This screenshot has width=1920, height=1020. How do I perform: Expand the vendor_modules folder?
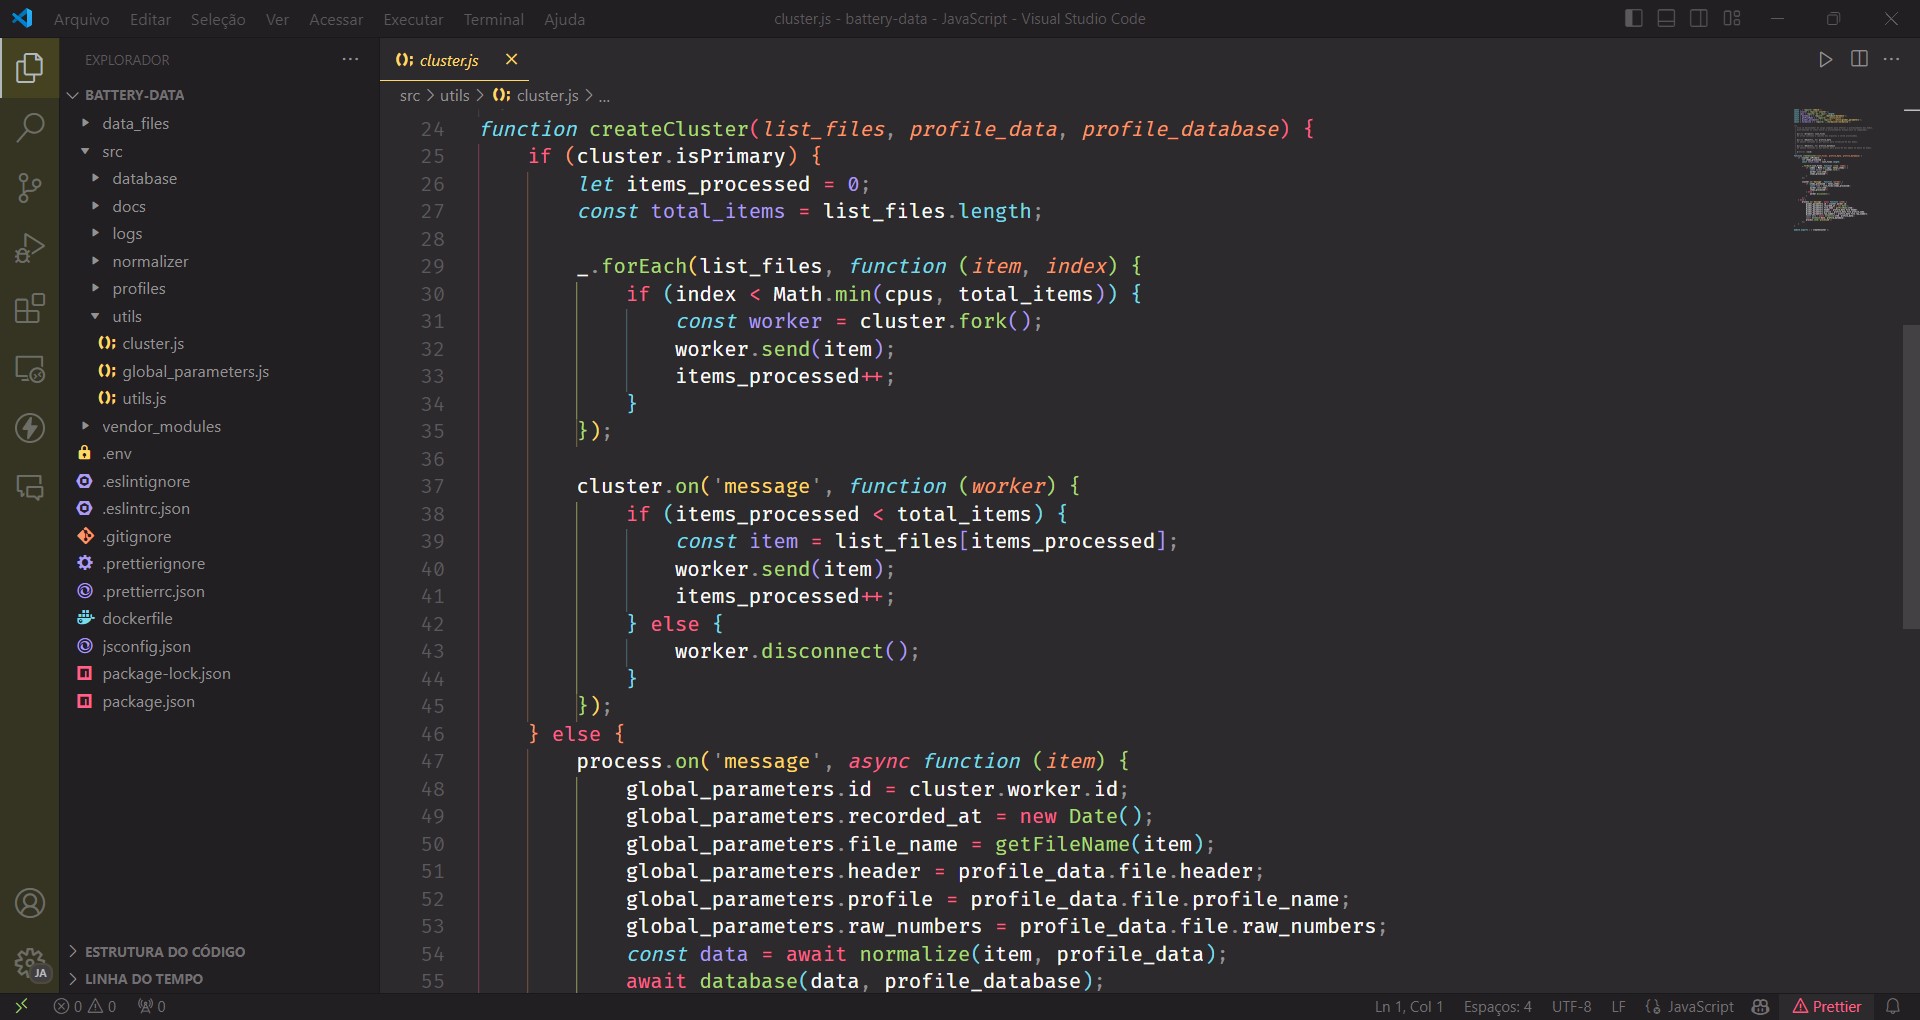click(161, 426)
